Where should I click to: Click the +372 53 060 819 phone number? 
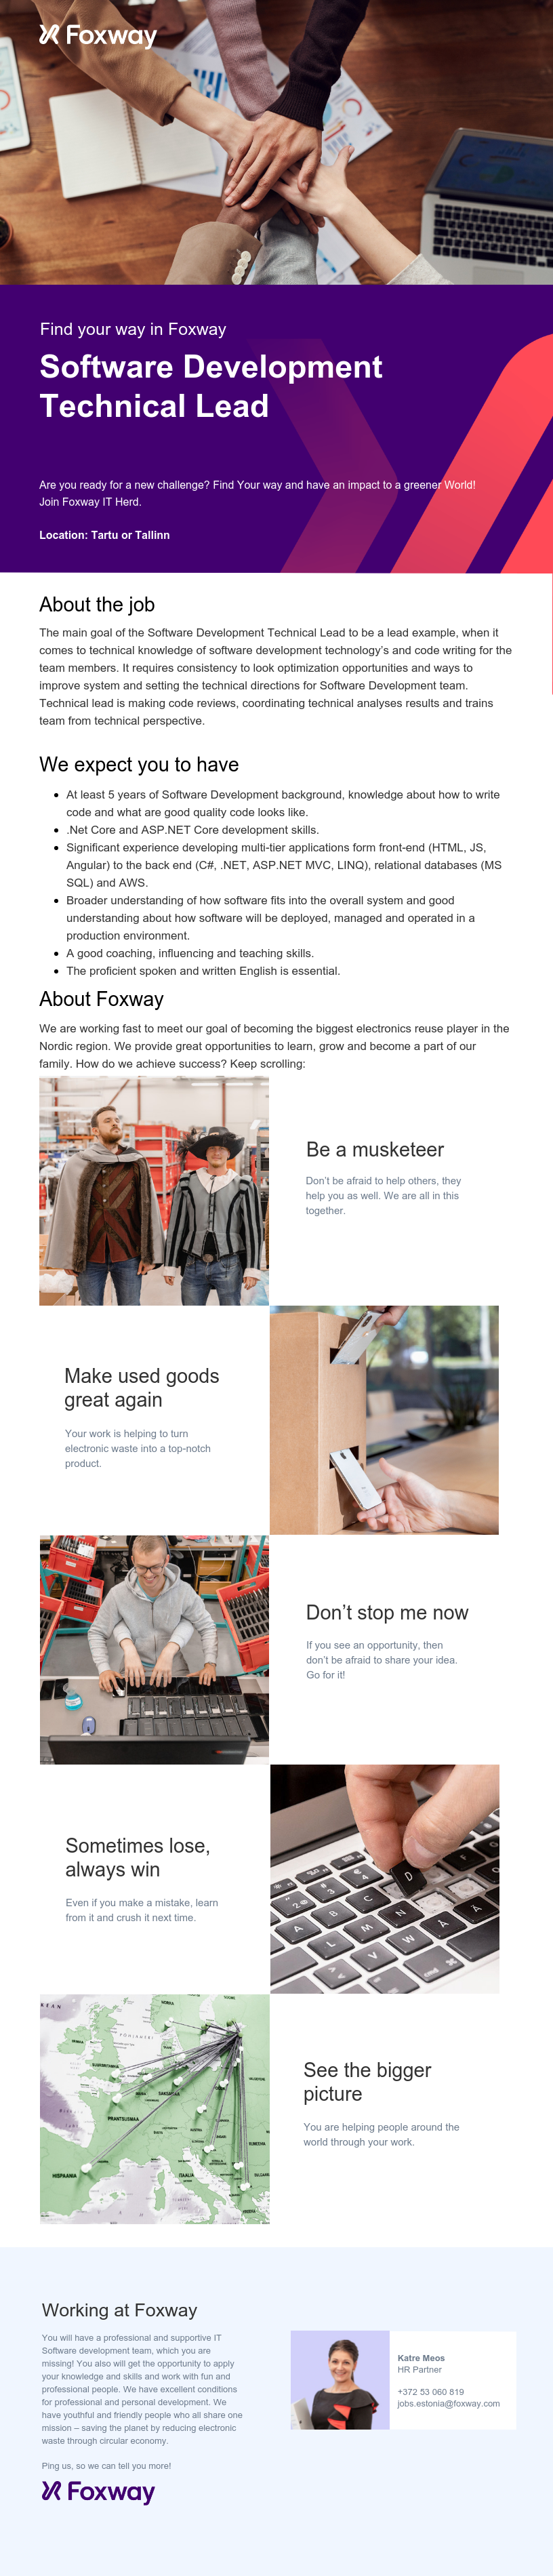(430, 2392)
